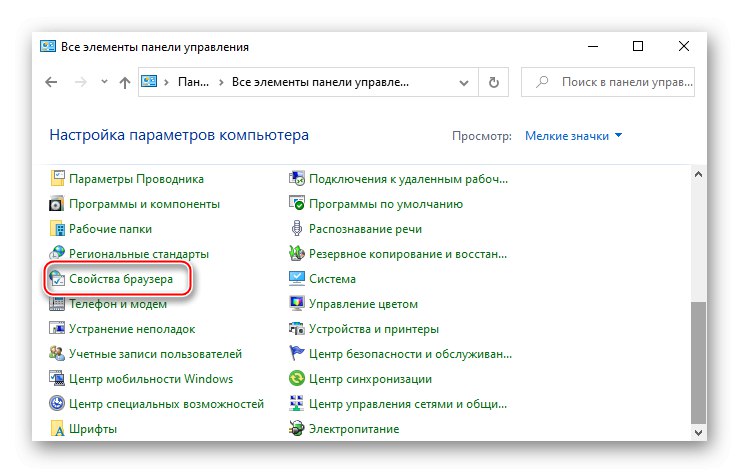Minimize the control panel window
The image size is (739, 473).
593,46
